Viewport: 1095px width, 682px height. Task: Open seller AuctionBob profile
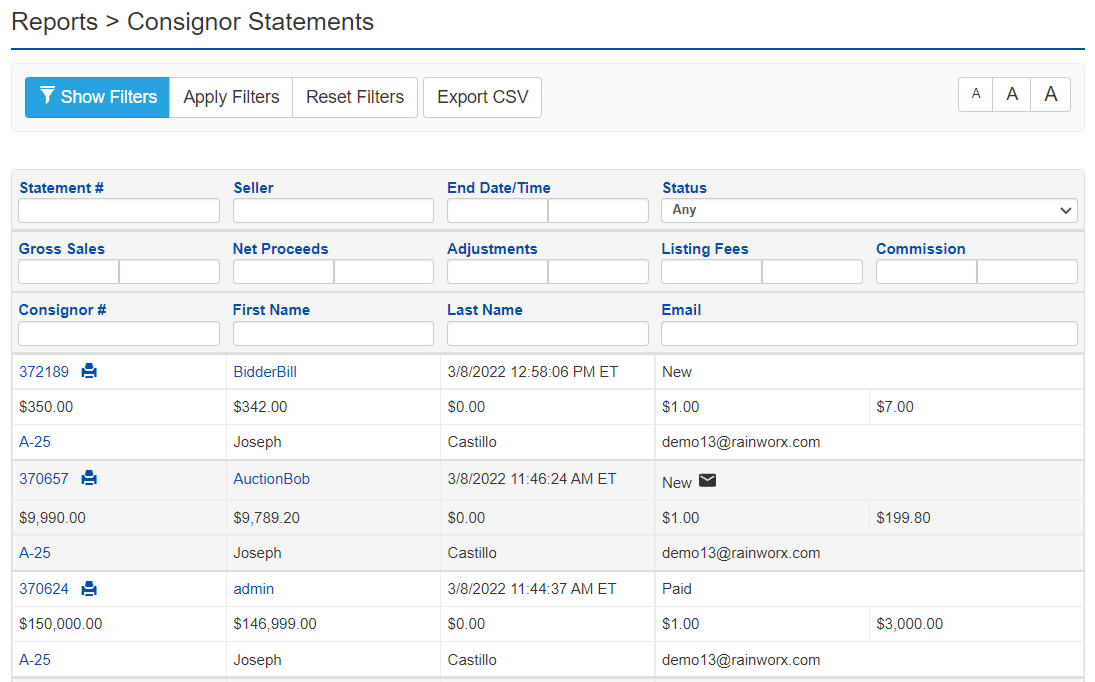coord(271,479)
